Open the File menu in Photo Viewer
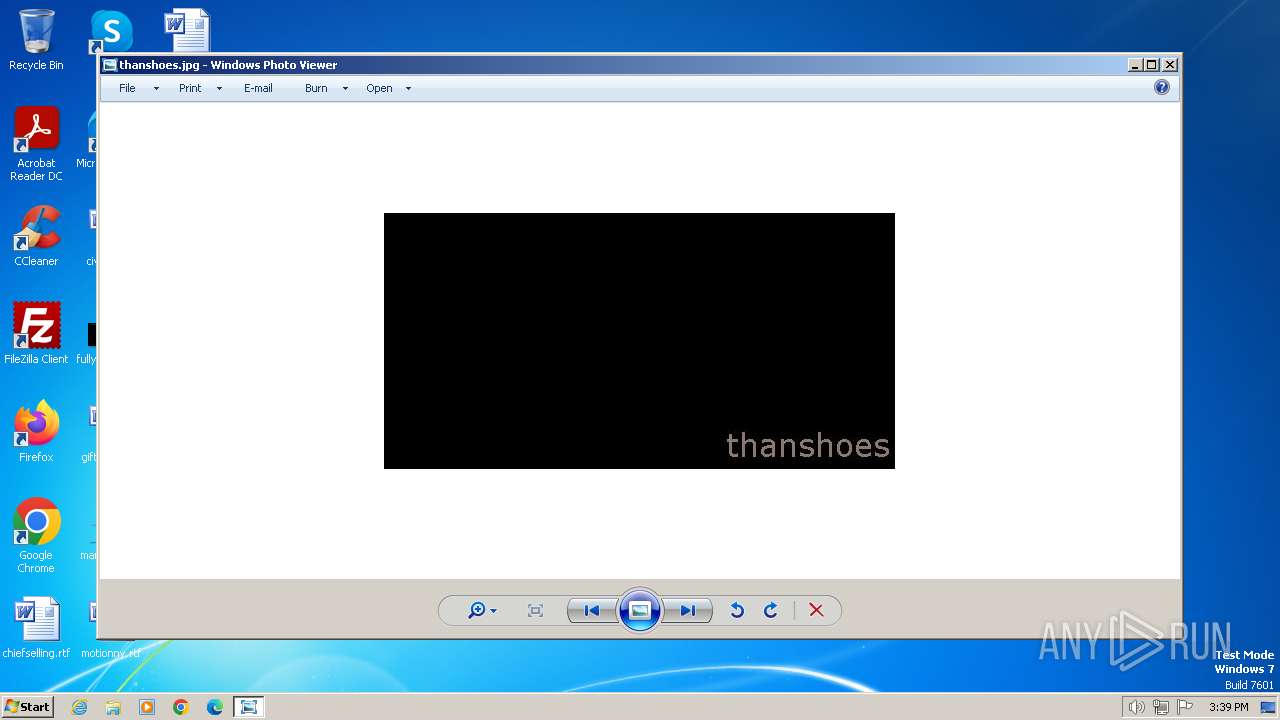 coord(127,88)
